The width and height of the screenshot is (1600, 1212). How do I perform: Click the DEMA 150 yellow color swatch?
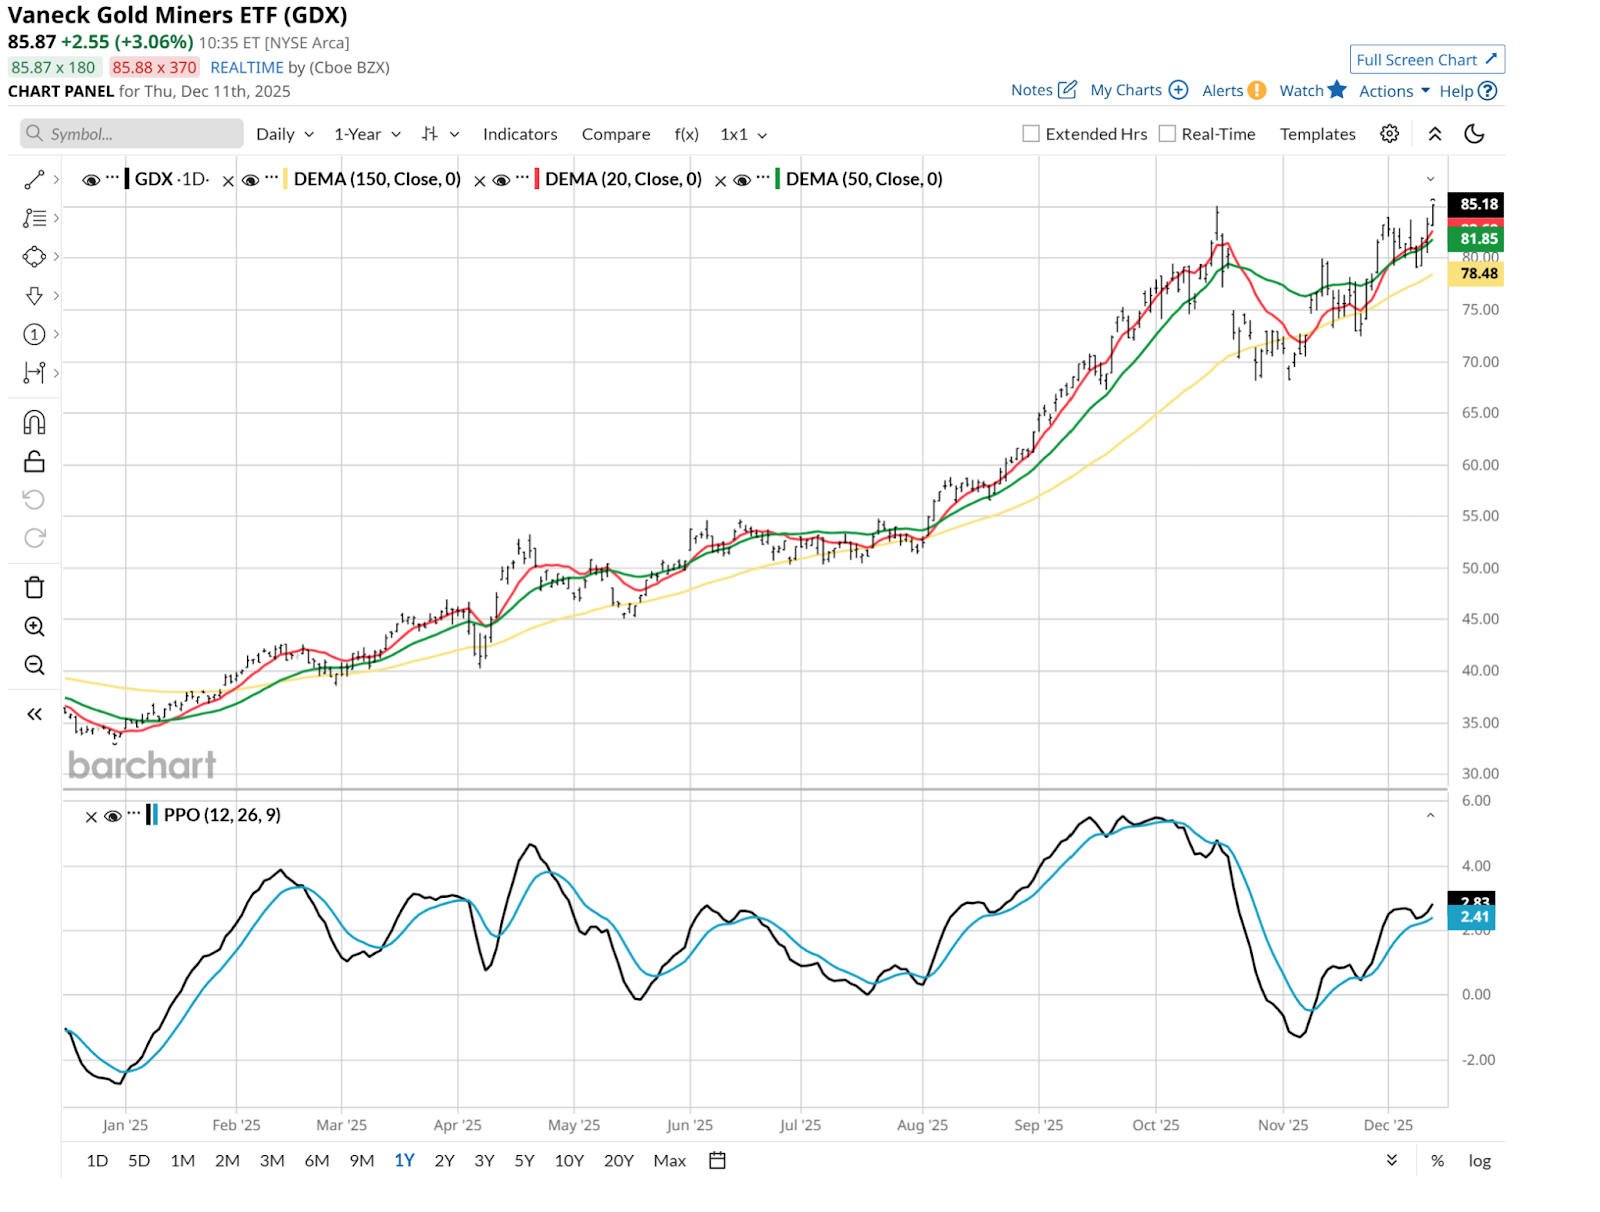coord(286,179)
